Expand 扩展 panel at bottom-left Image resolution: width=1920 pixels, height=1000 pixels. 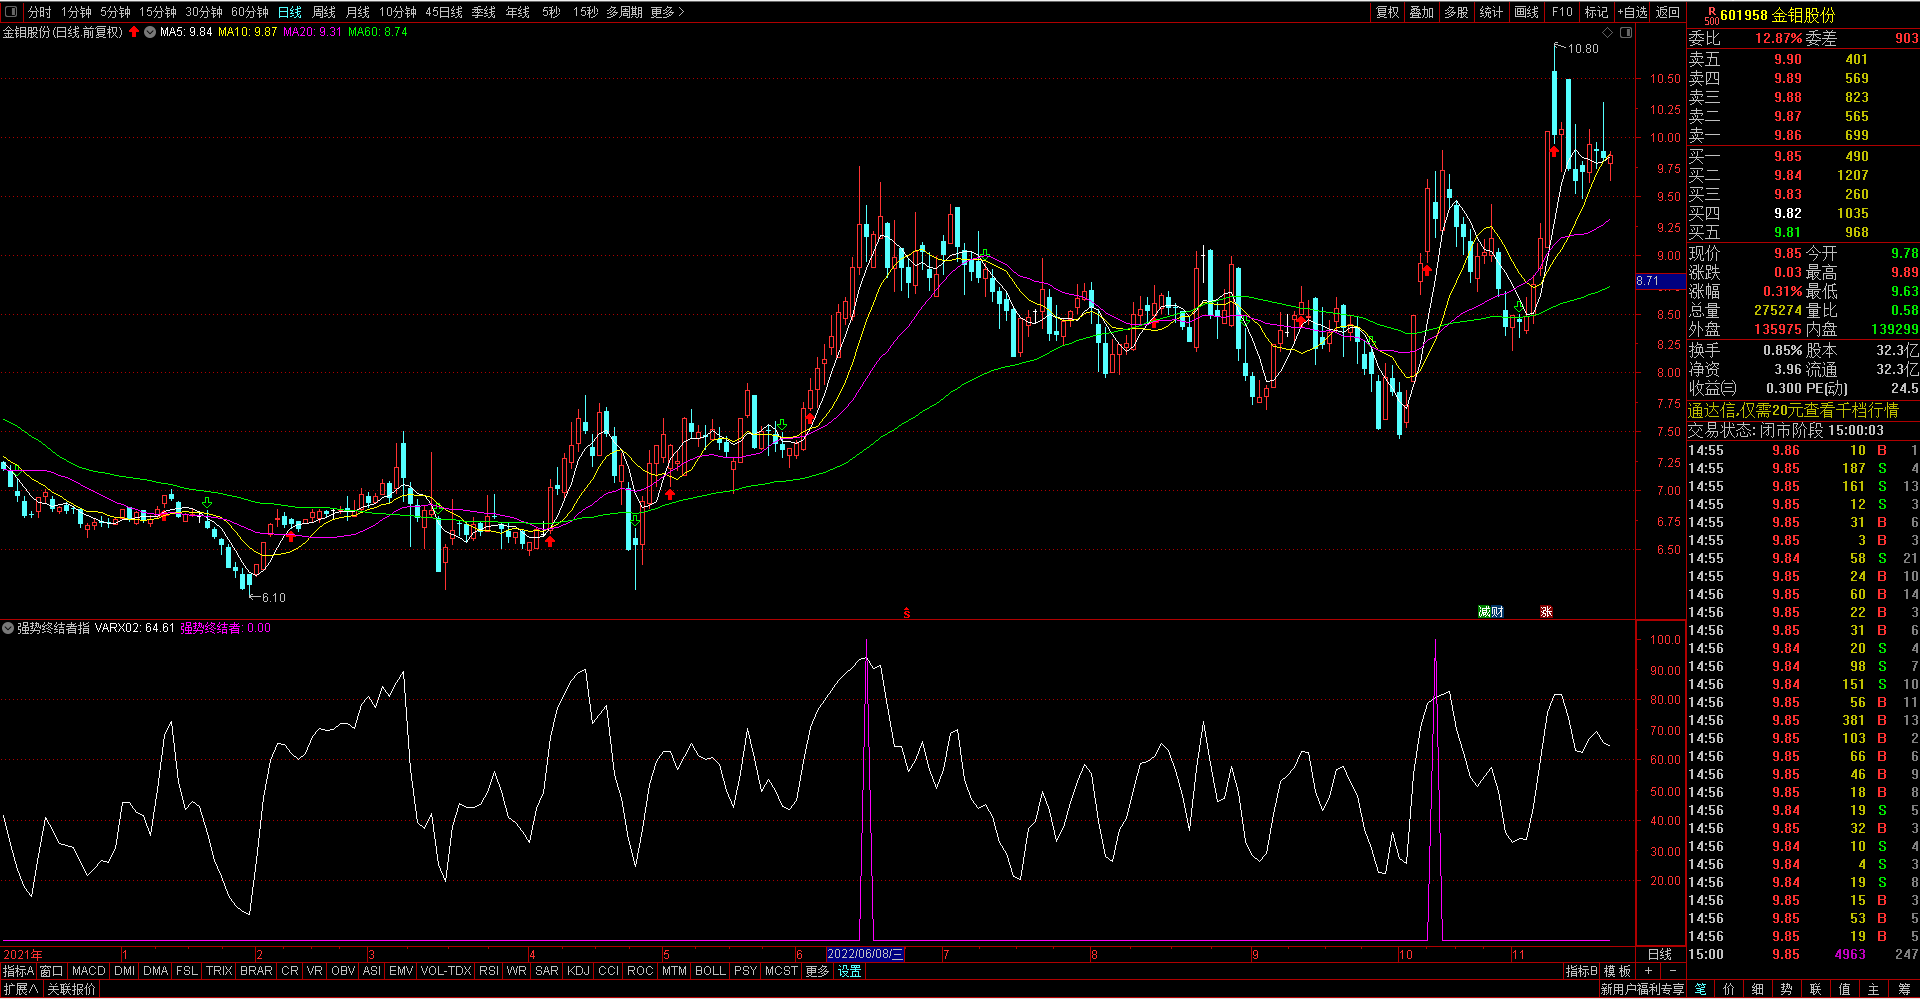(20, 989)
